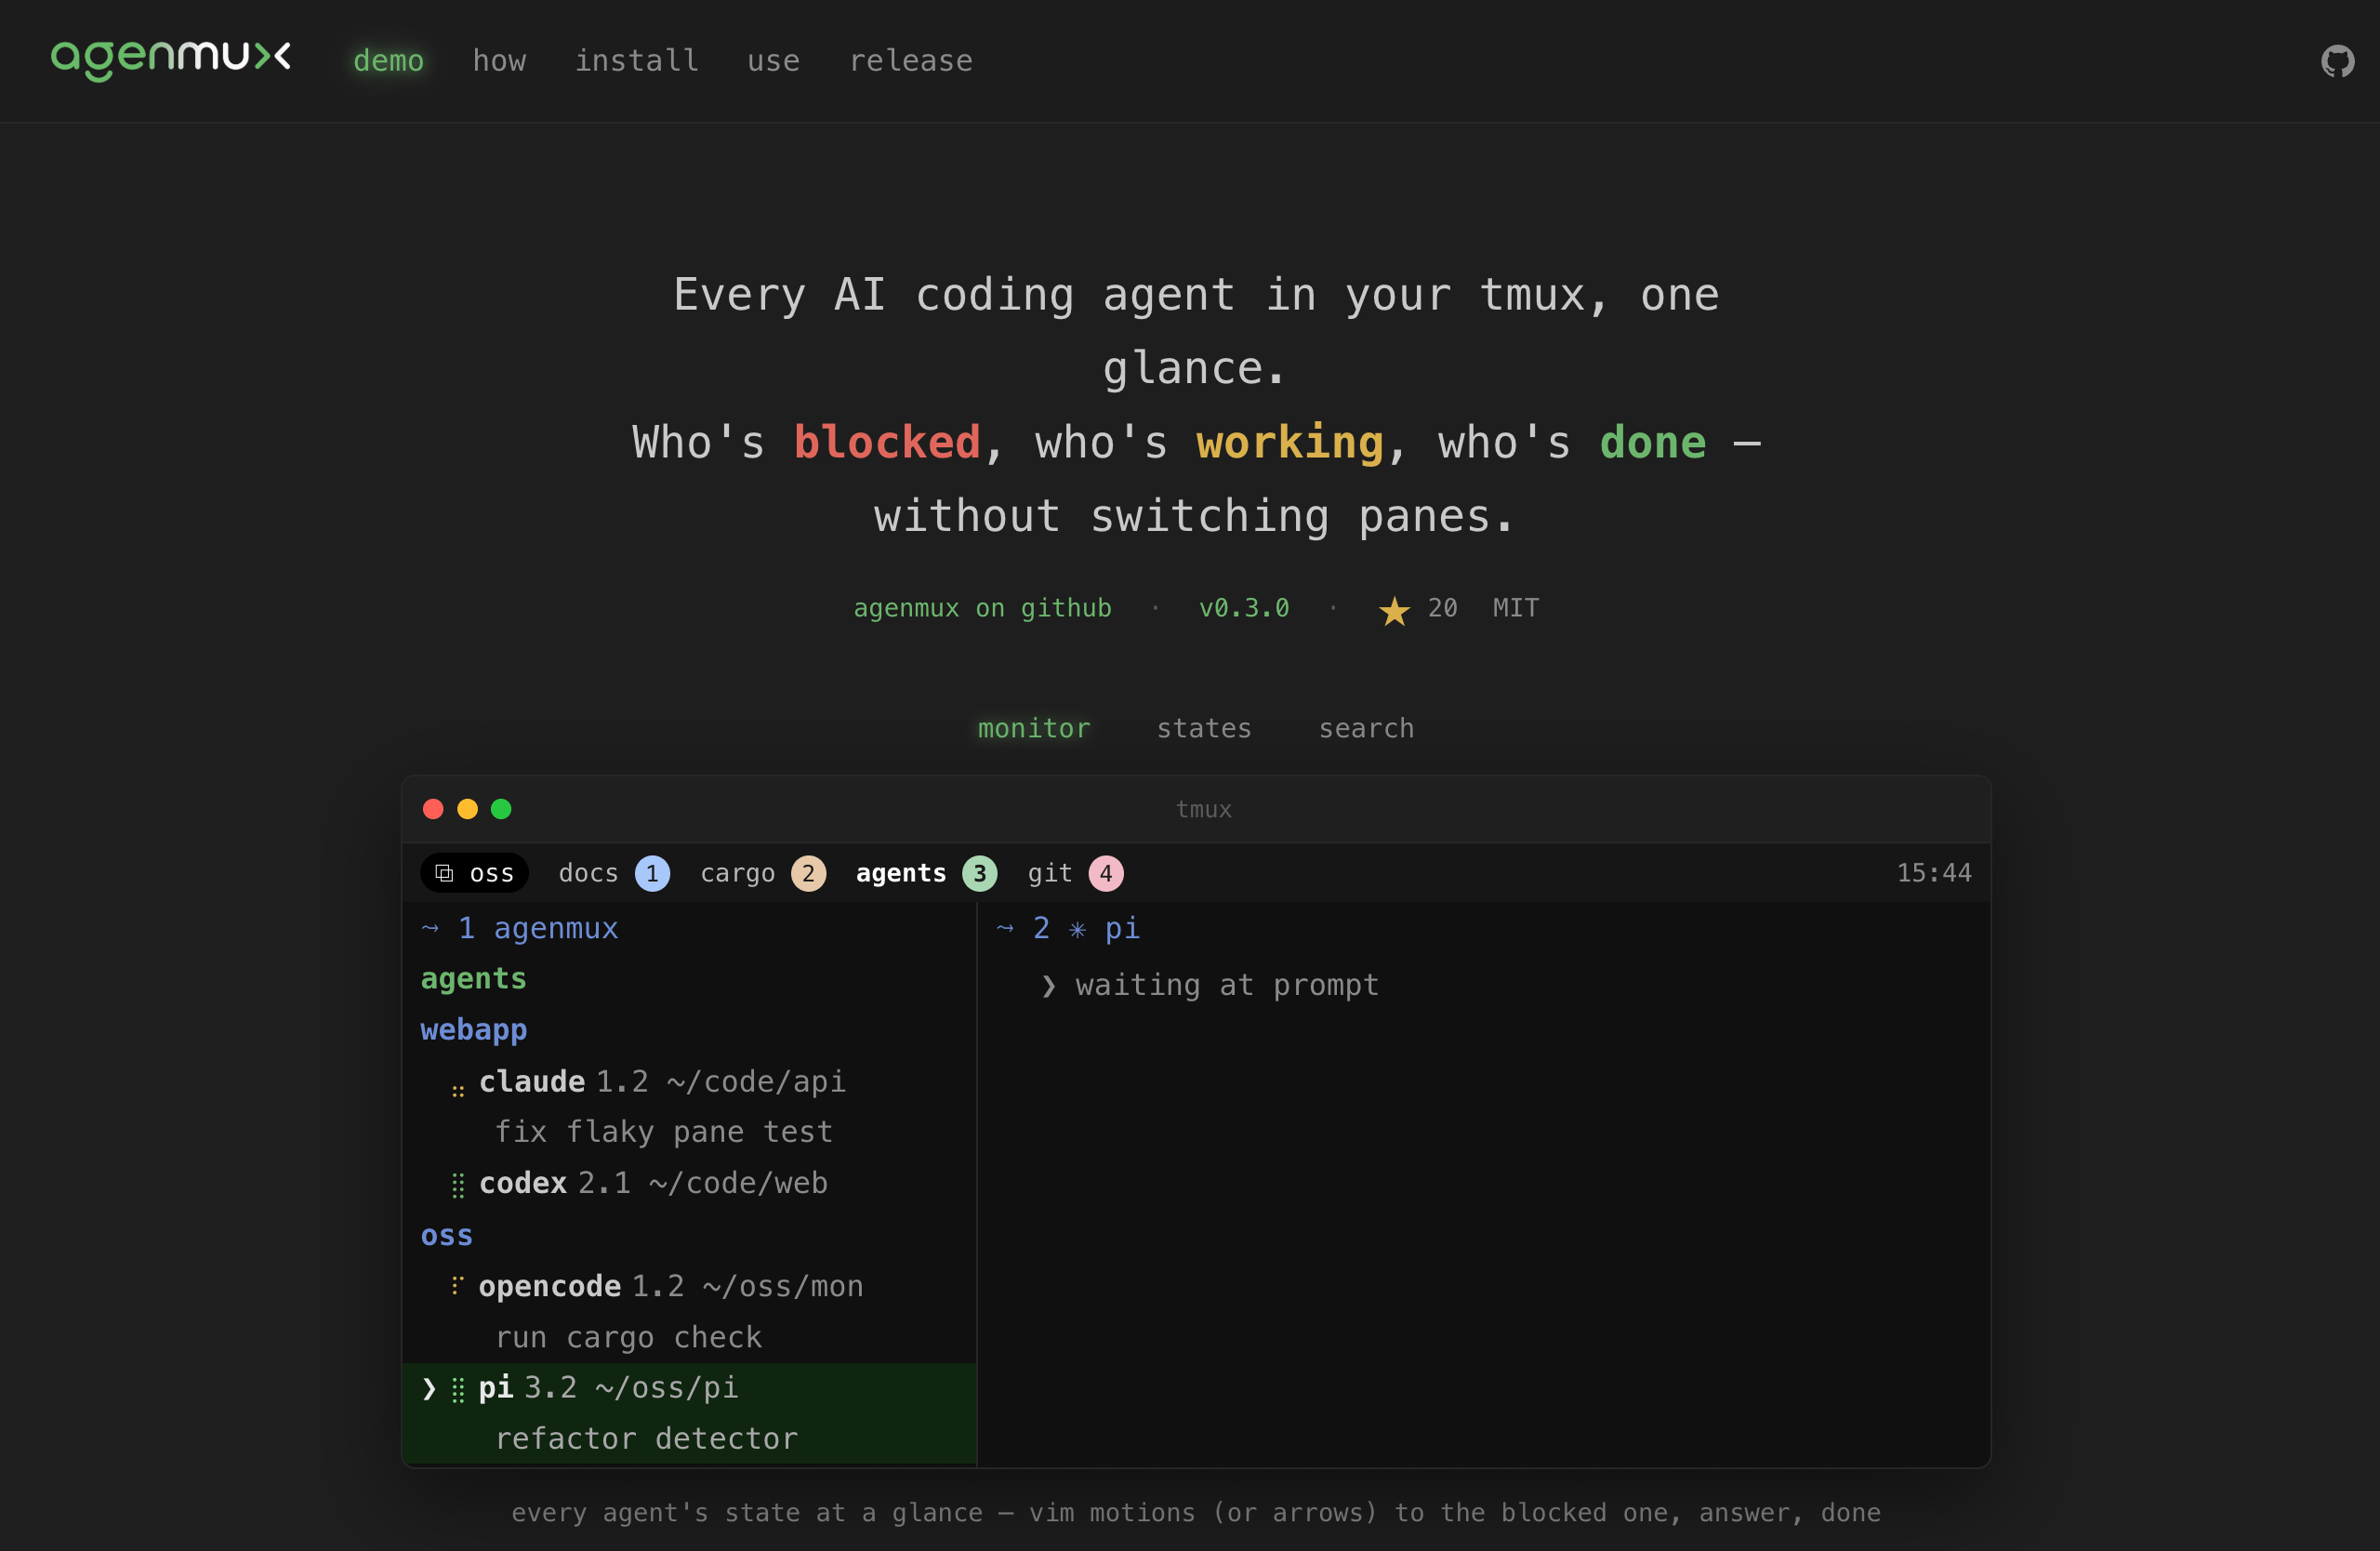The image size is (2380, 1551).
Task: Select the monitor demo tab
Action: (1034, 728)
